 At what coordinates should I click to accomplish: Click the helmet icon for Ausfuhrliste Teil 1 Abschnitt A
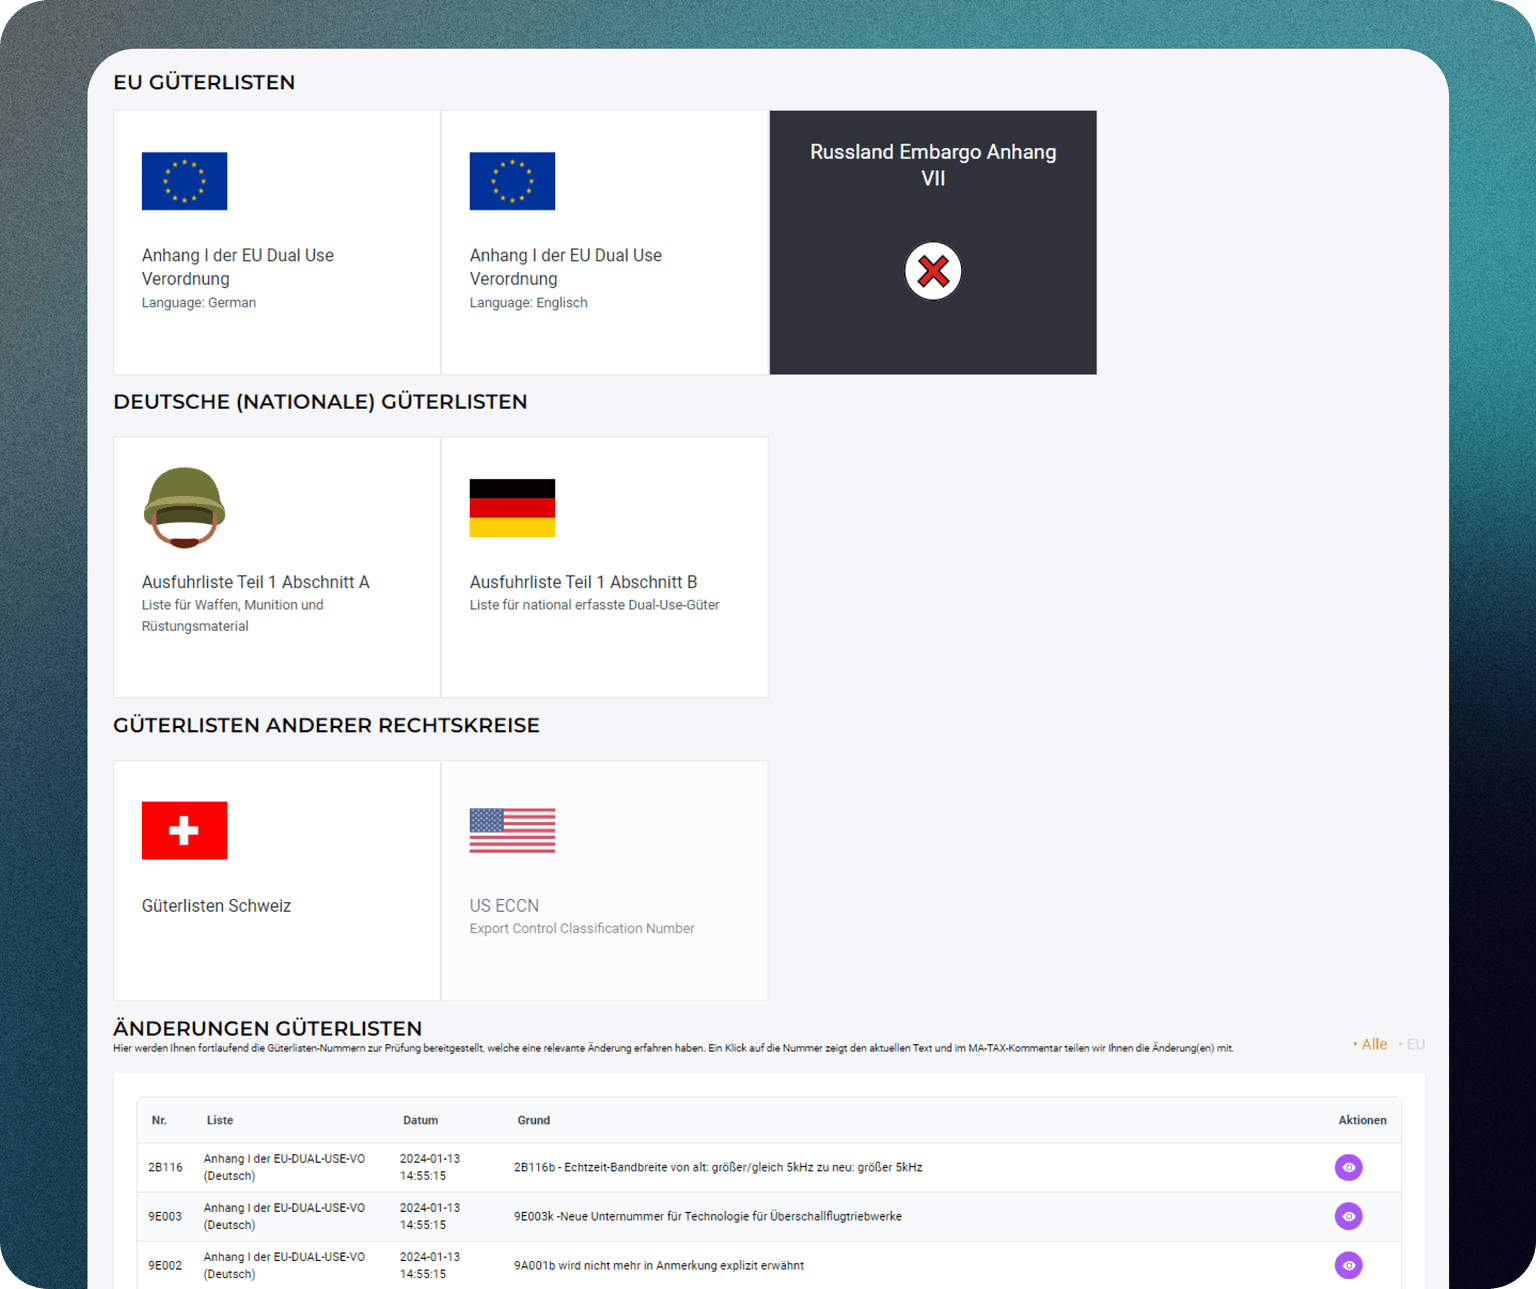pyautogui.click(x=184, y=507)
